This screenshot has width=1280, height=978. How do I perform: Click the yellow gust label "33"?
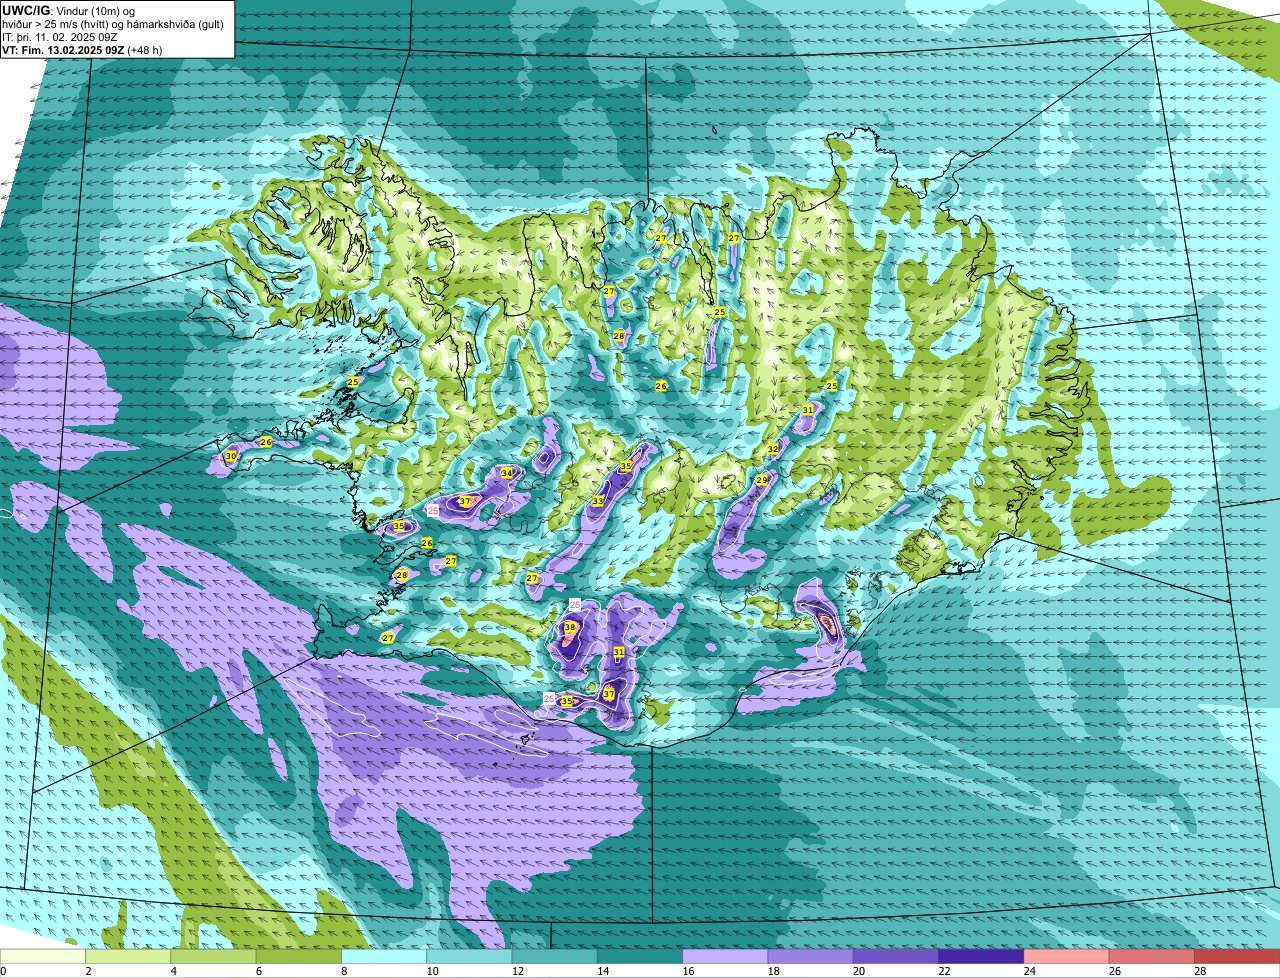[x=598, y=501]
